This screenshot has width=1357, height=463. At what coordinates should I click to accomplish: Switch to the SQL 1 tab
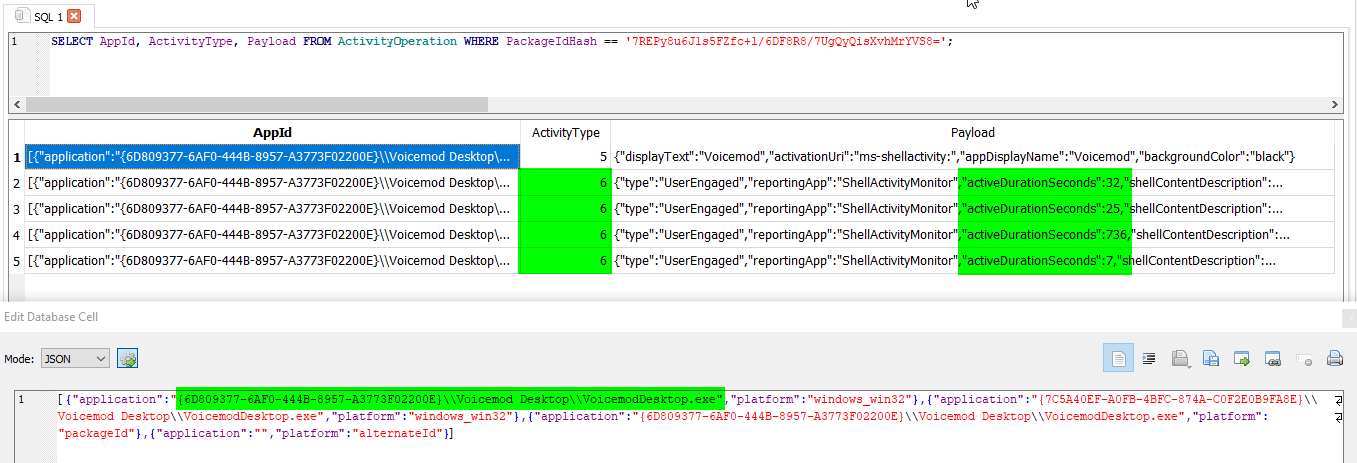point(43,16)
